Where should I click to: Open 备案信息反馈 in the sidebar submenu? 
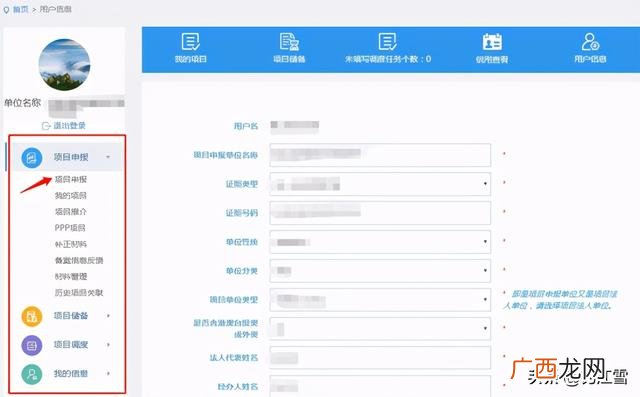(x=79, y=260)
